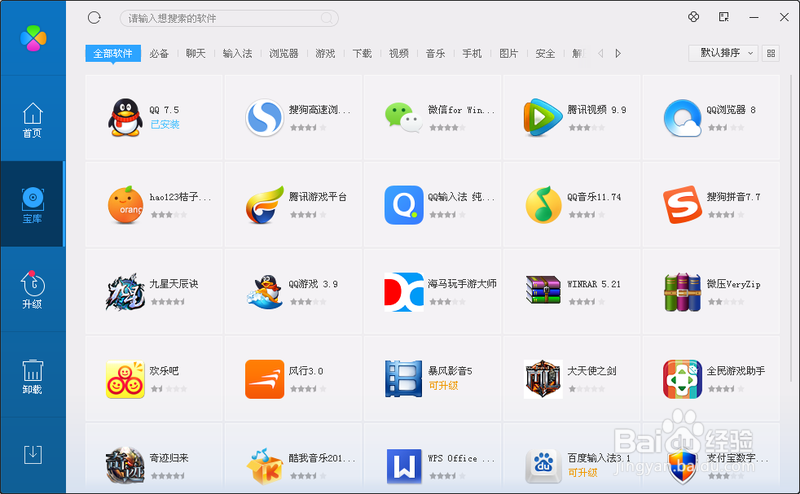Open the 升级 upgrade section
Image resolution: width=800 pixels, height=494 pixels.
(x=33, y=290)
